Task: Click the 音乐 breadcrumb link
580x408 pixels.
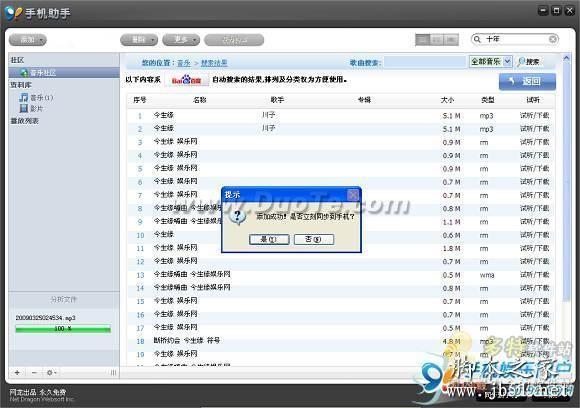Action: tap(184, 63)
